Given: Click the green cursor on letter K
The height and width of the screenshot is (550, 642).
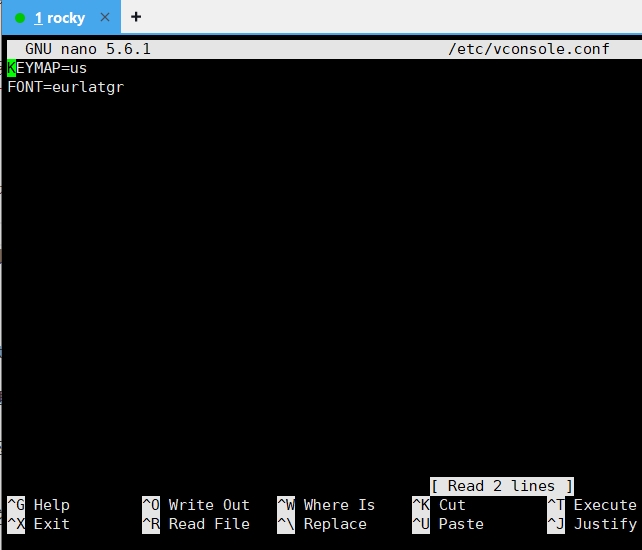Looking at the screenshot, I should (x=11, y=68).
